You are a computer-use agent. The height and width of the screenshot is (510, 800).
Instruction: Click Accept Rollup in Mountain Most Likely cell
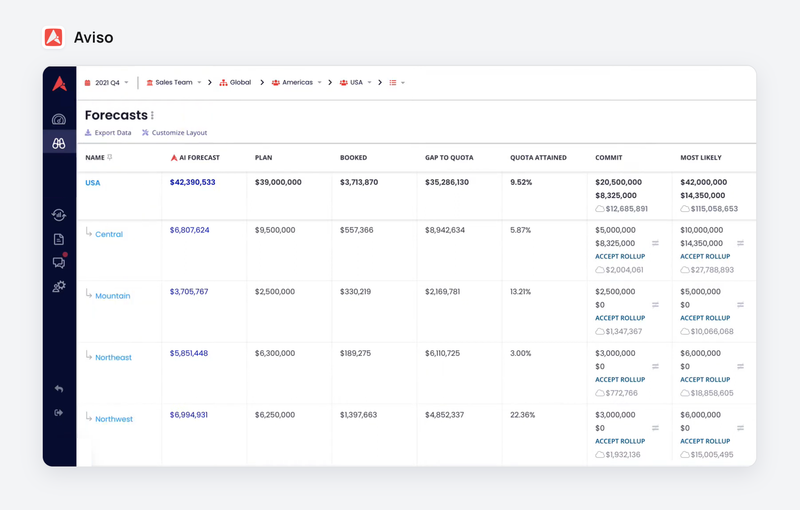click(x=705, y=318)
